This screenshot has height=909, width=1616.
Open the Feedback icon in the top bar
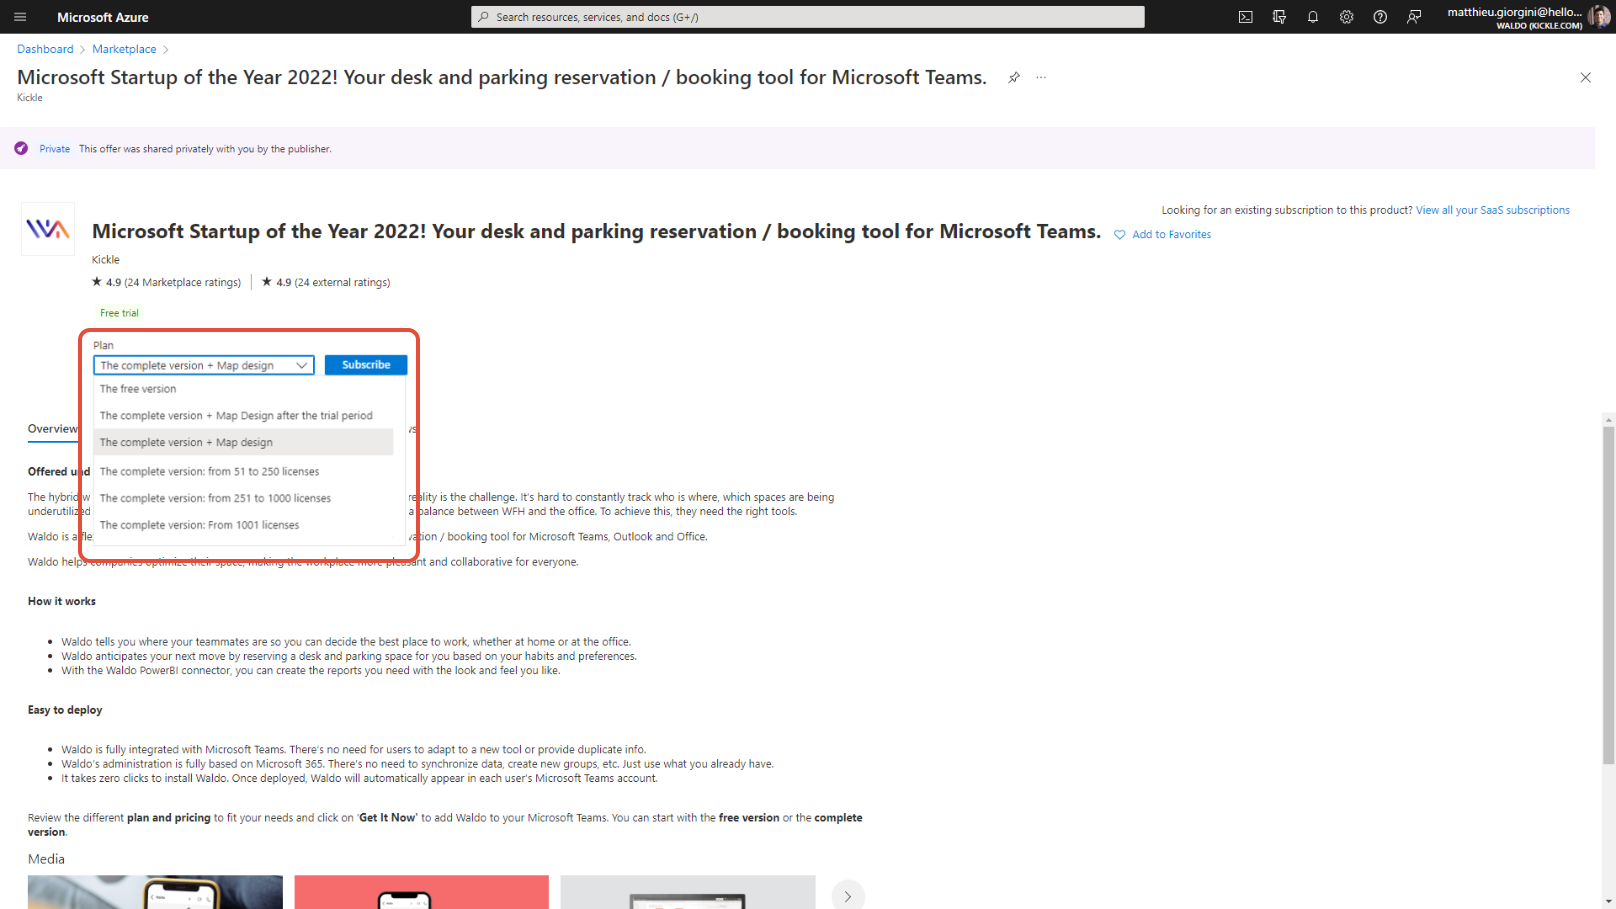(1414, 17)
